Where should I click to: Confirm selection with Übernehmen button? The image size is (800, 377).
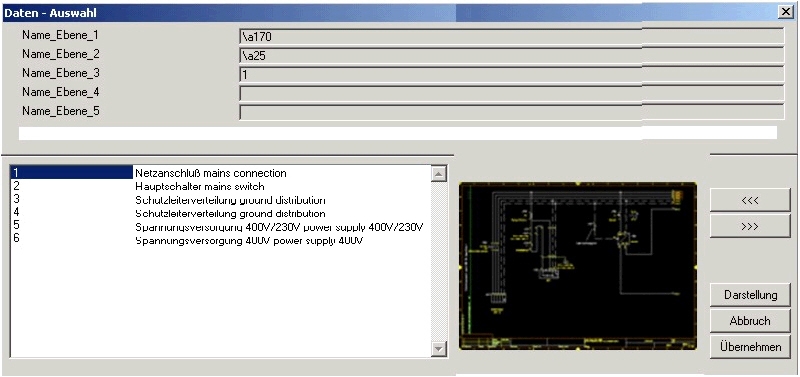pos(750,347)
